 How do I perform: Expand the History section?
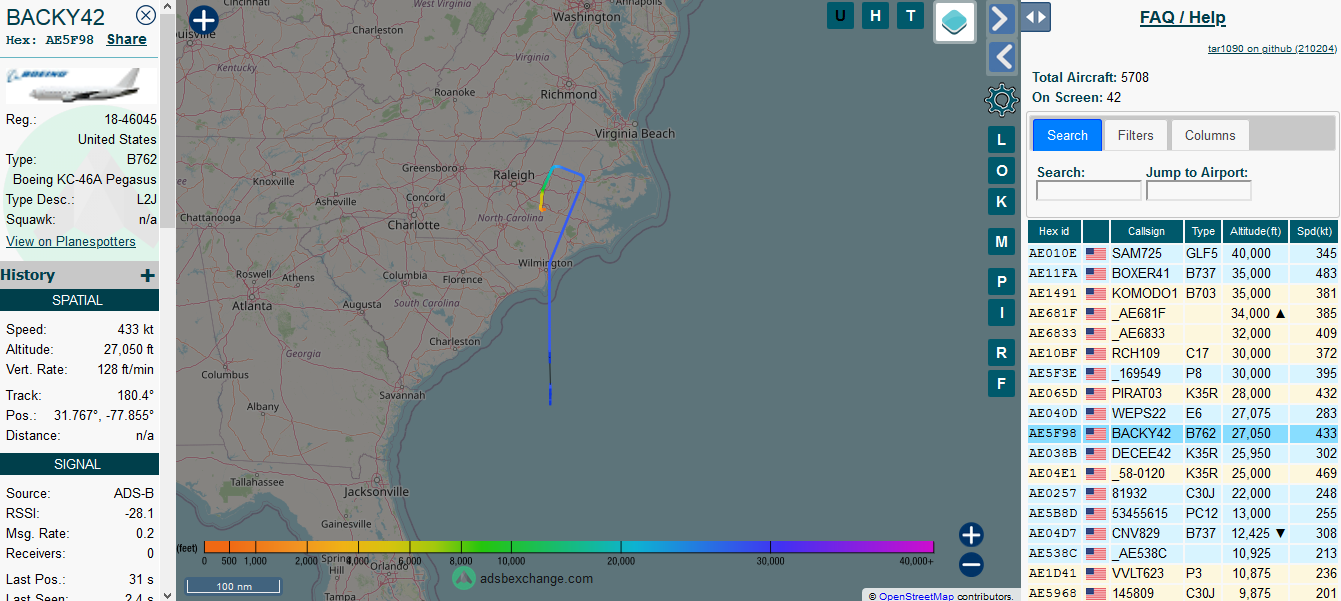point(147,275)
